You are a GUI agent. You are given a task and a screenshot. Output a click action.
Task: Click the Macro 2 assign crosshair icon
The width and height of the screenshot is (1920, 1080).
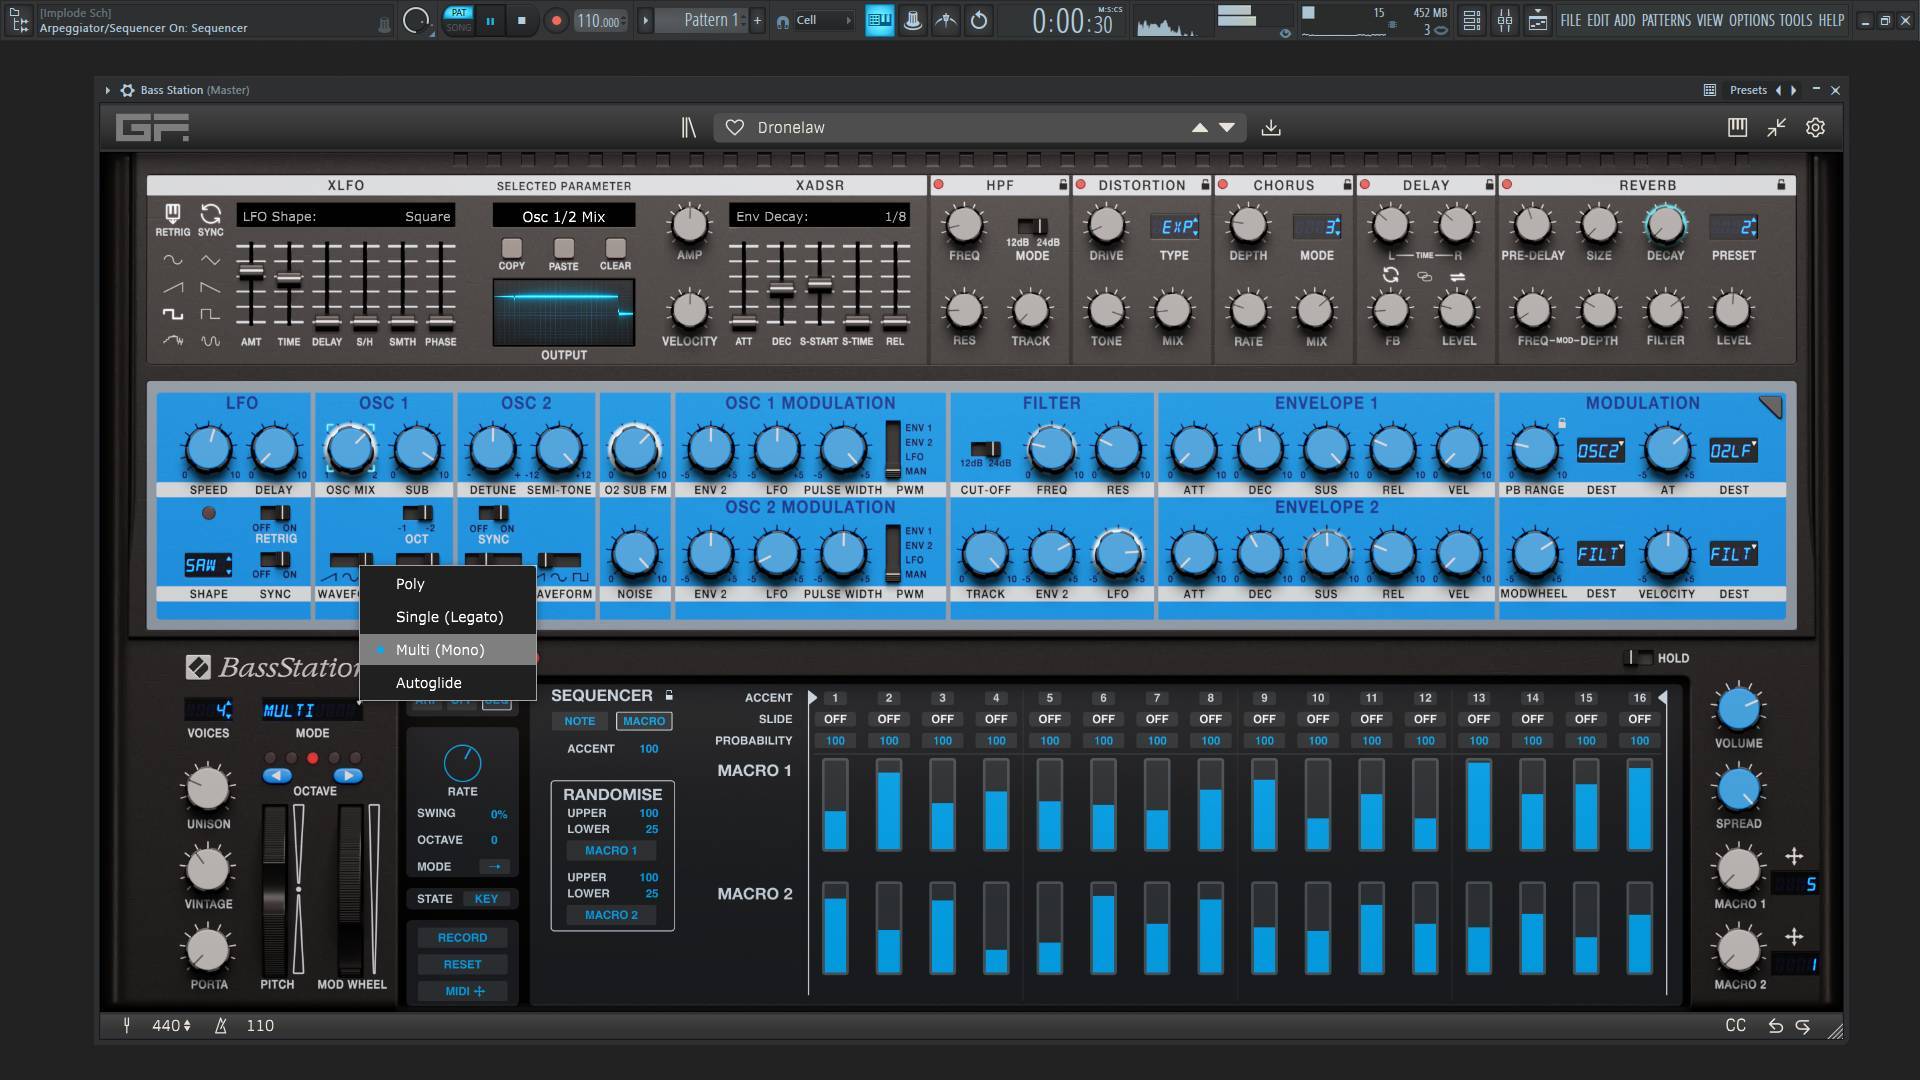pyautogui.click(x=1794, y=937)
